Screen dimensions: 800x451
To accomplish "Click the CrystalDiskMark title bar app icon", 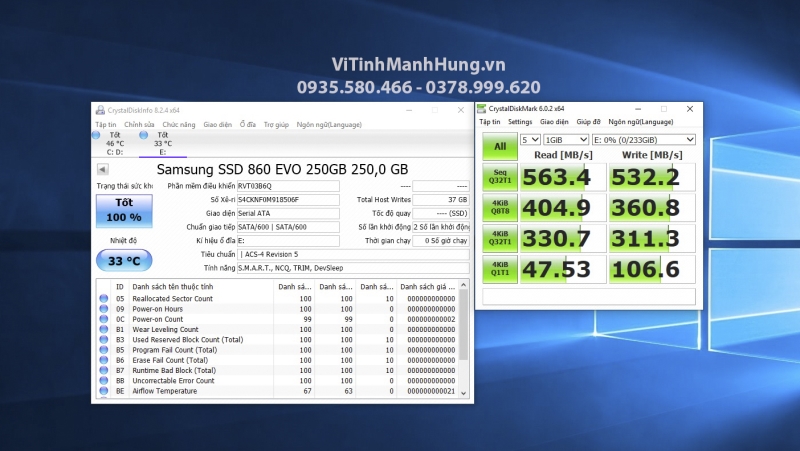I will coord(481,109).
